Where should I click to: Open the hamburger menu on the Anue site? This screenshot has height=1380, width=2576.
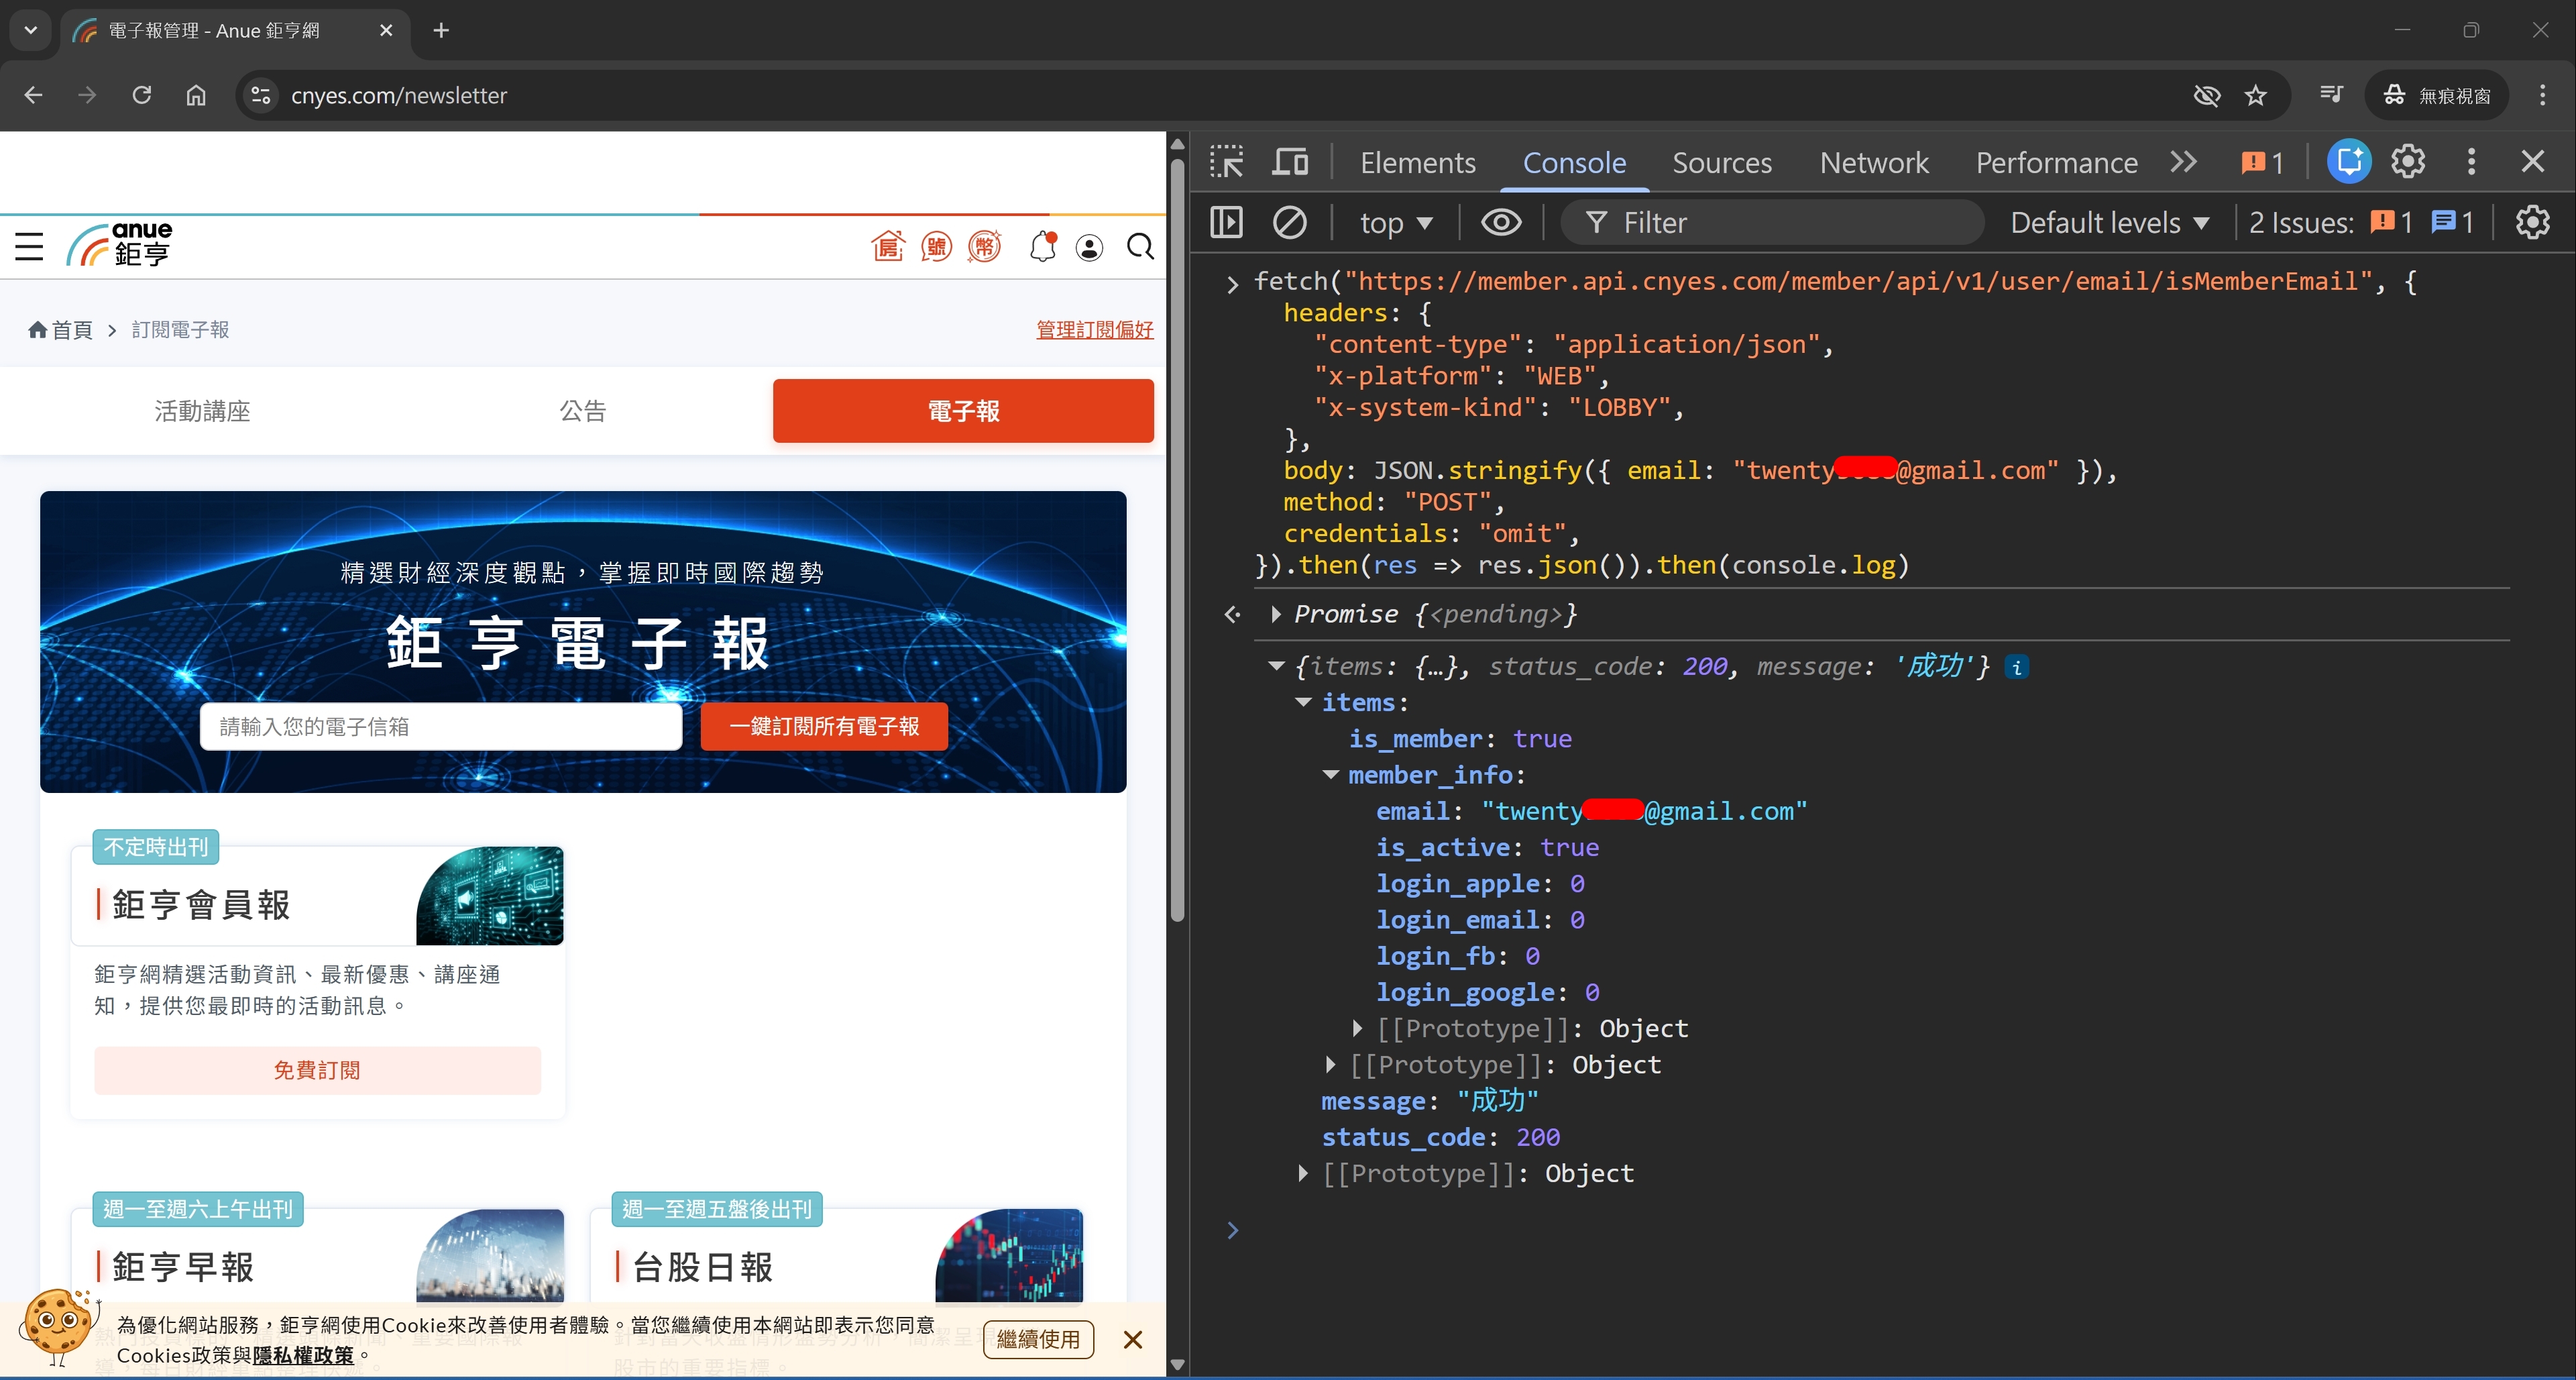pyautogui.click(x=29, y=246)
